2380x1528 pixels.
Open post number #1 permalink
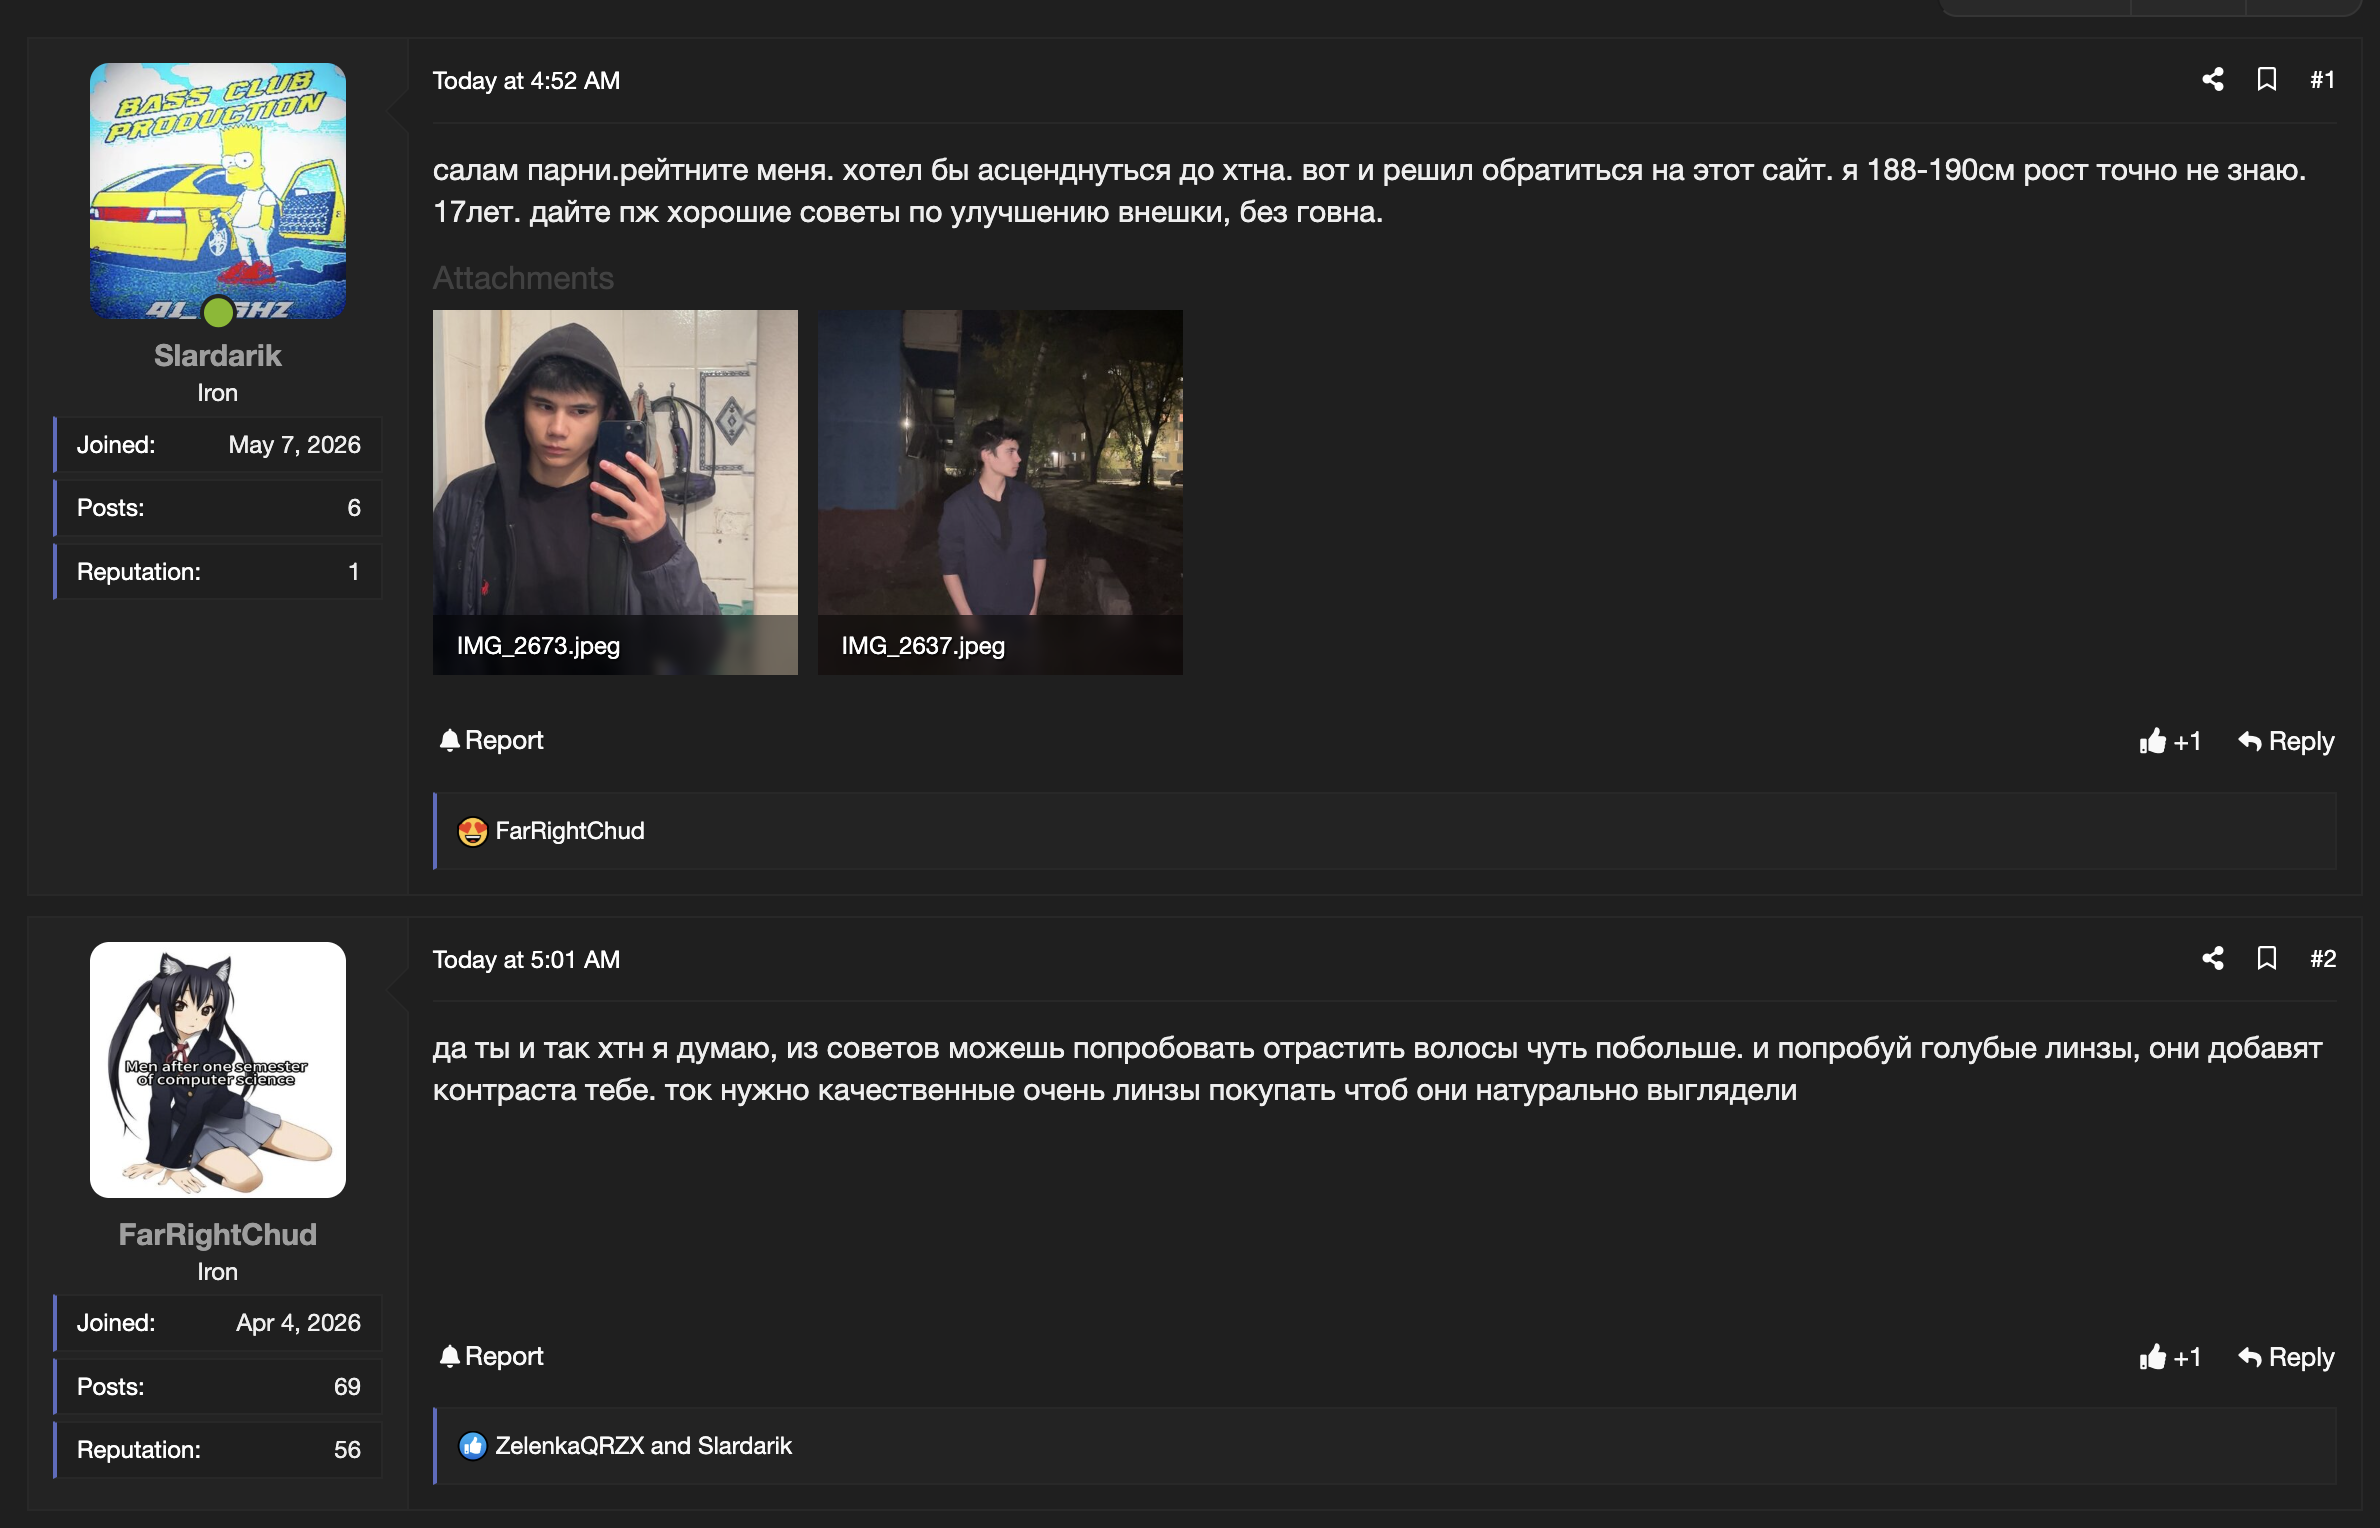click(x=2322, y=80)
